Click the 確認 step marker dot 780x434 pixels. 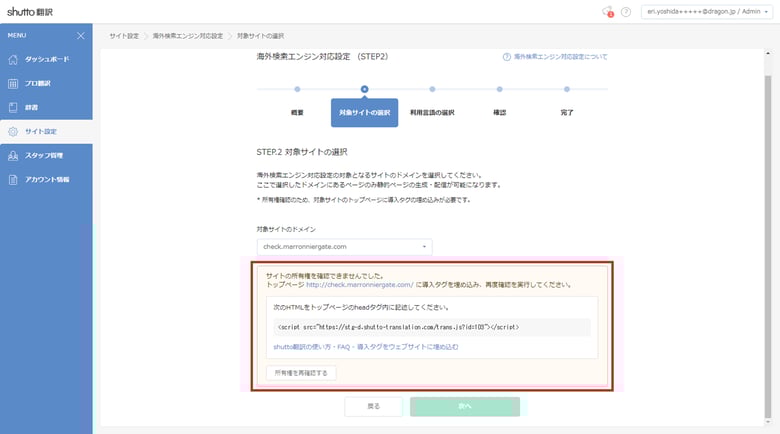499,89
